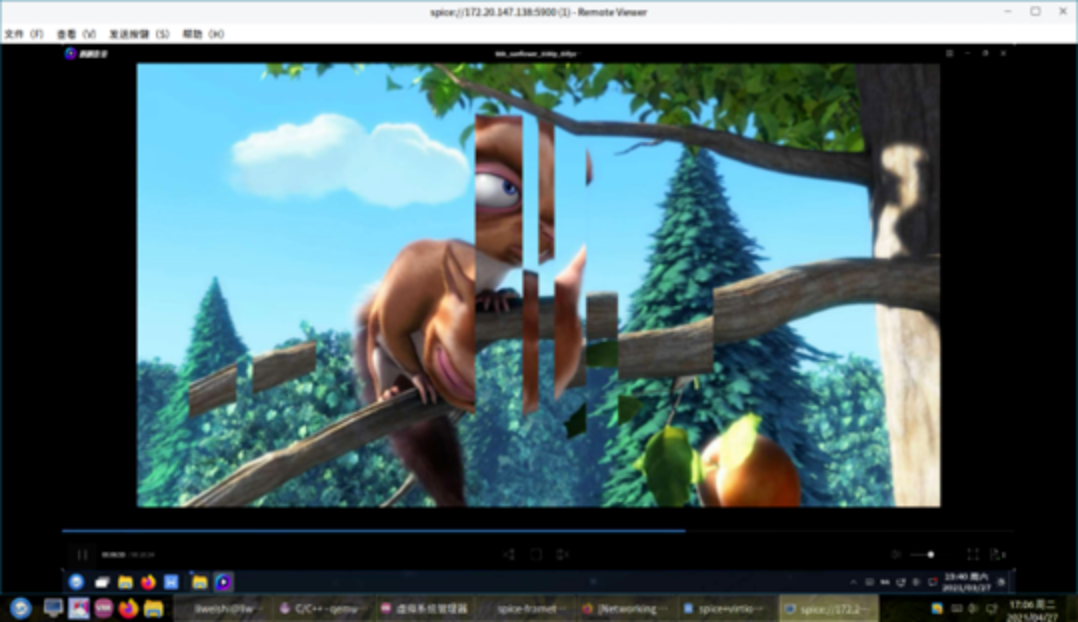The image size is (1078, 622).
Task: Open the video player's hamburger menu
Action: click(949, 53)
